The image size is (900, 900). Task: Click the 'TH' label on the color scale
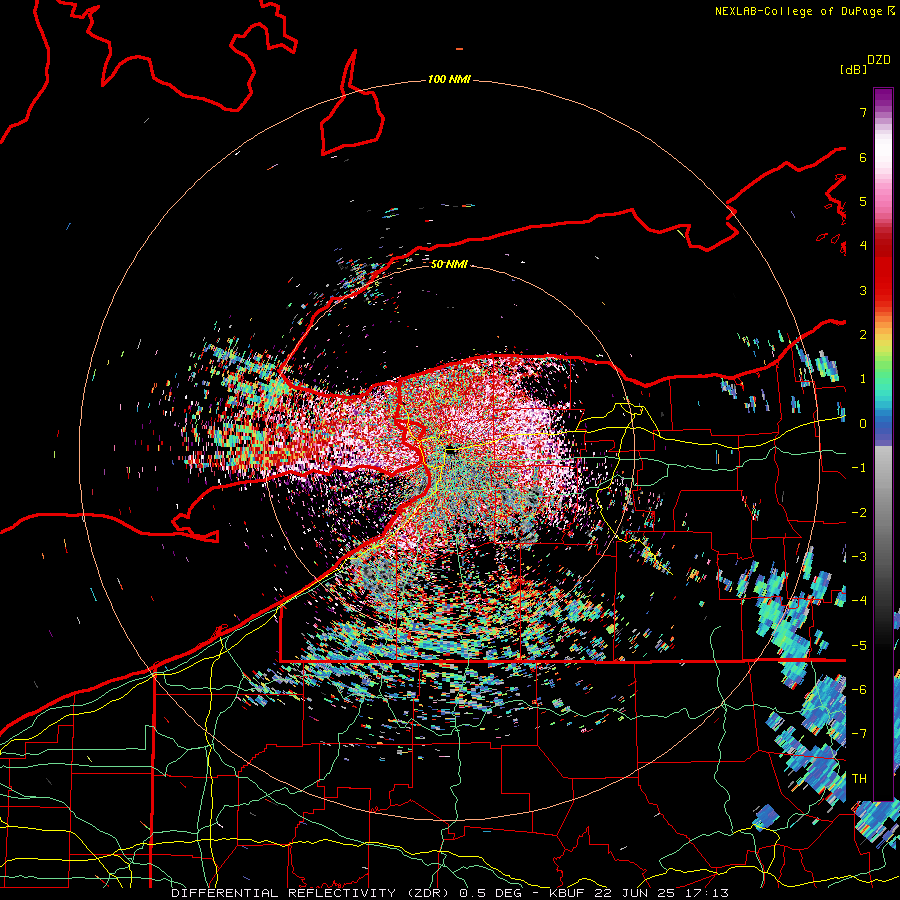pyautogui.click(x=859, y=779)
